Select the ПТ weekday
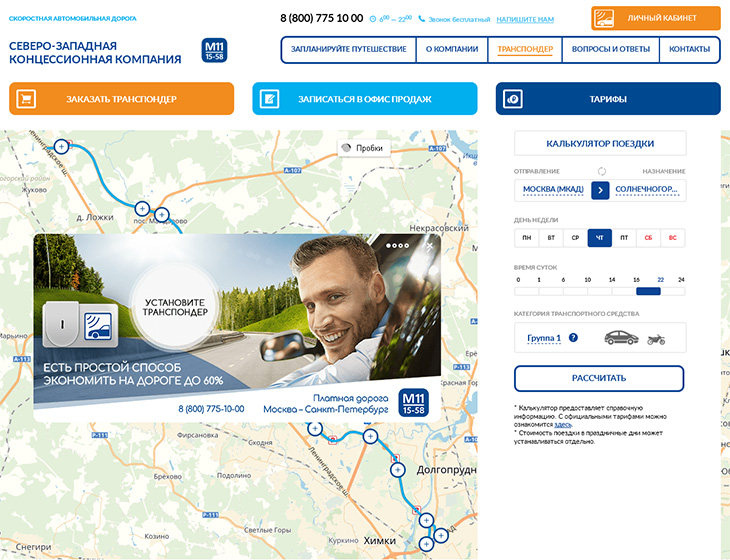This screenshot has width=730, height=560. [x=624, y=238]
